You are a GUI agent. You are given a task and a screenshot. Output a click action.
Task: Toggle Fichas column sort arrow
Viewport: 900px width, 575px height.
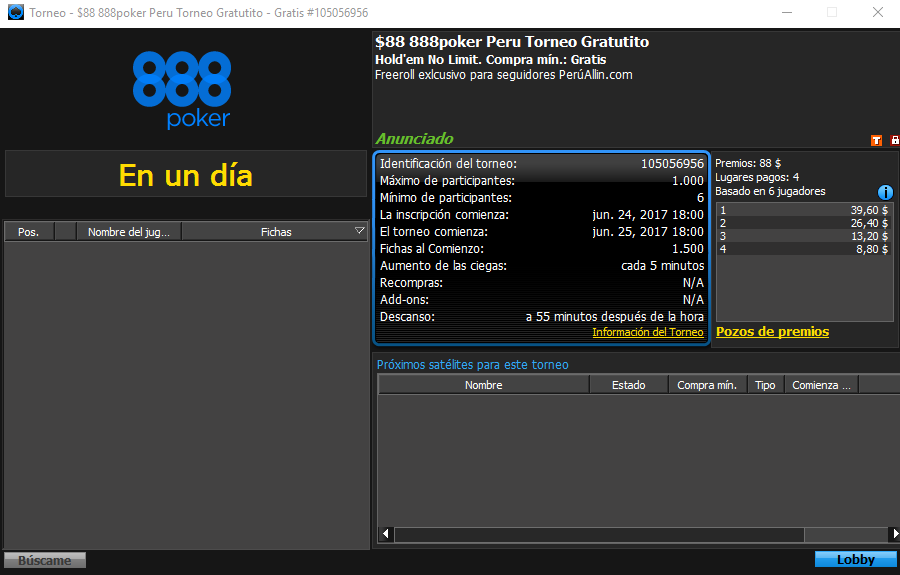coord(359,231)
